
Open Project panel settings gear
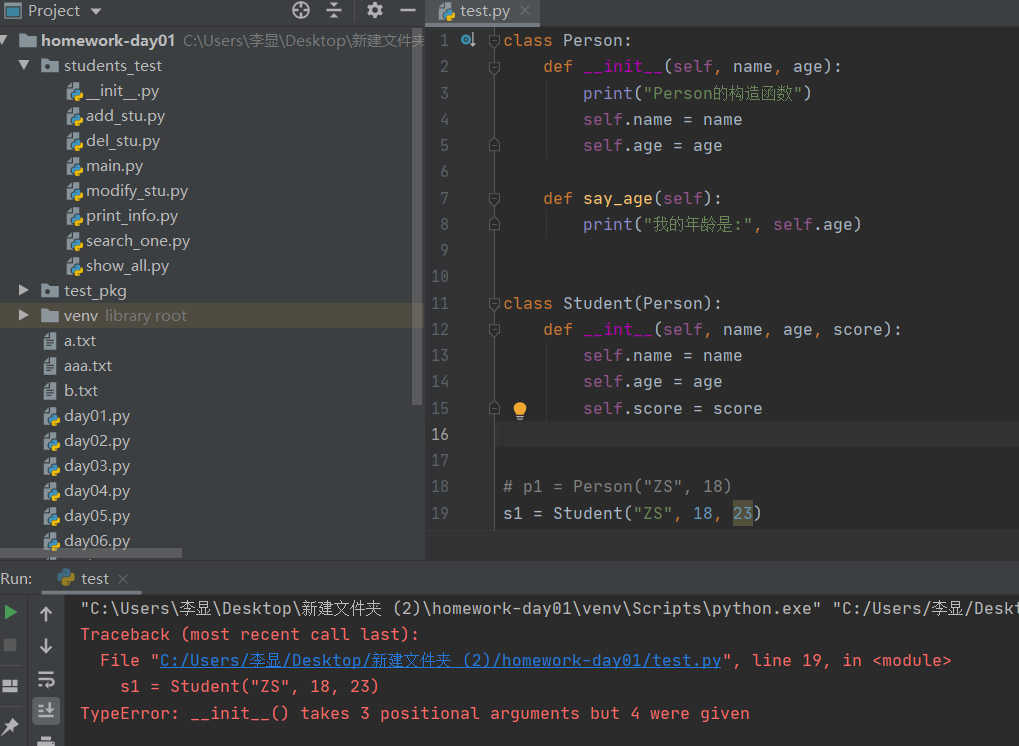(375, 10)
